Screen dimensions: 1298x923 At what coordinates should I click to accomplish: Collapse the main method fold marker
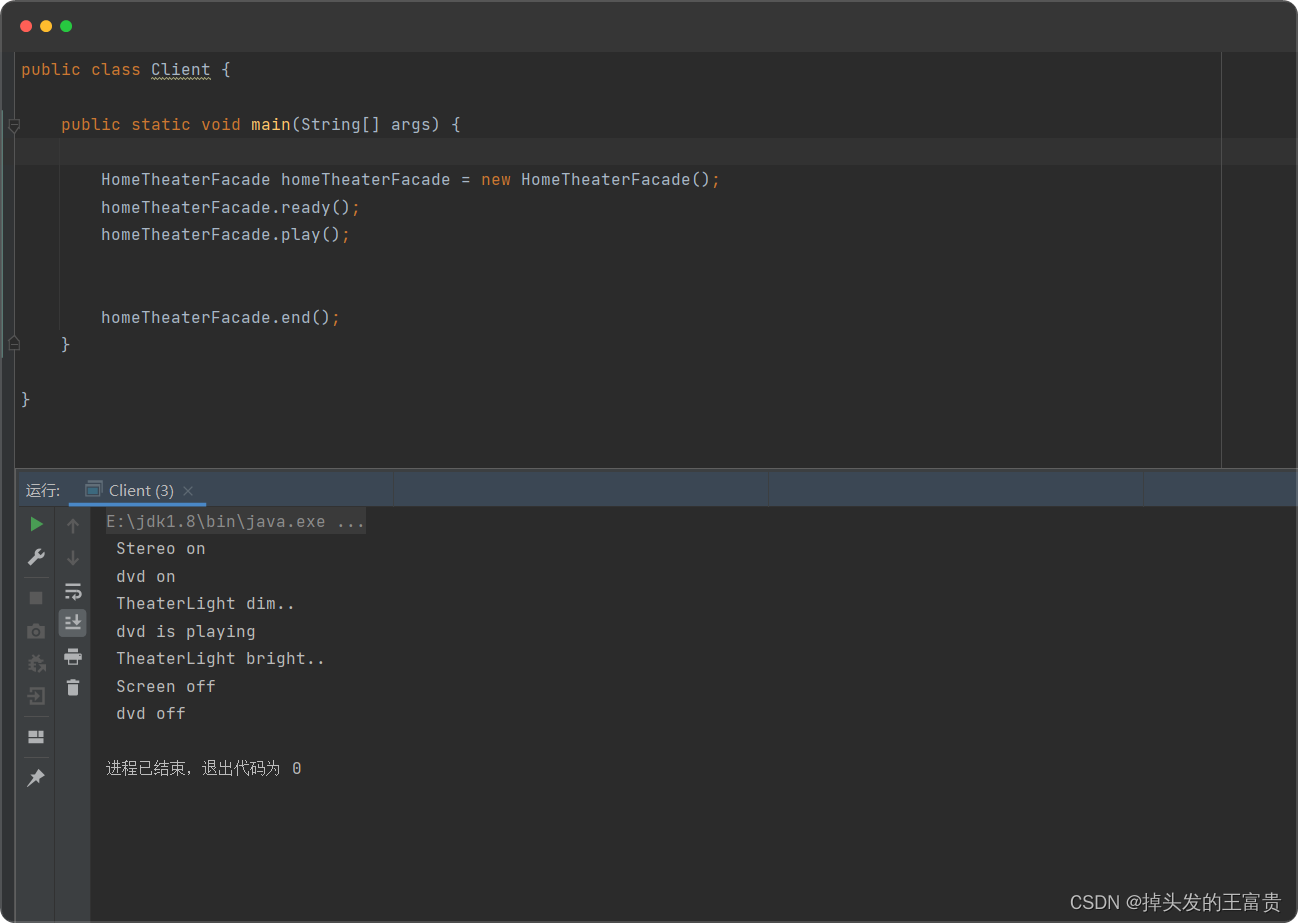pyautogui.click(x=14, y=125)
